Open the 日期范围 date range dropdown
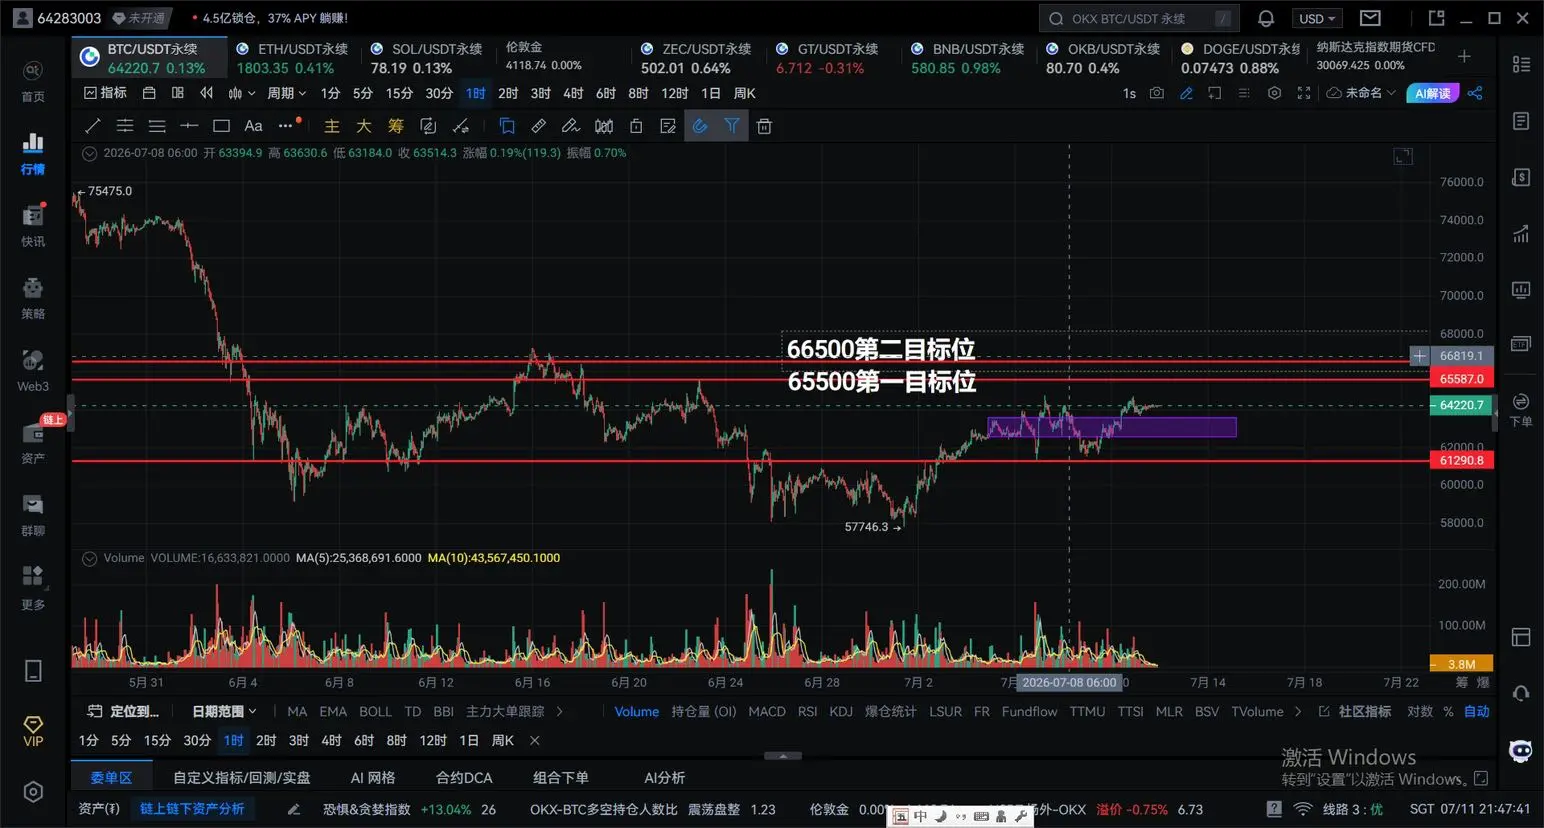This screenshot has width=1544, height=828. point(224,712)
